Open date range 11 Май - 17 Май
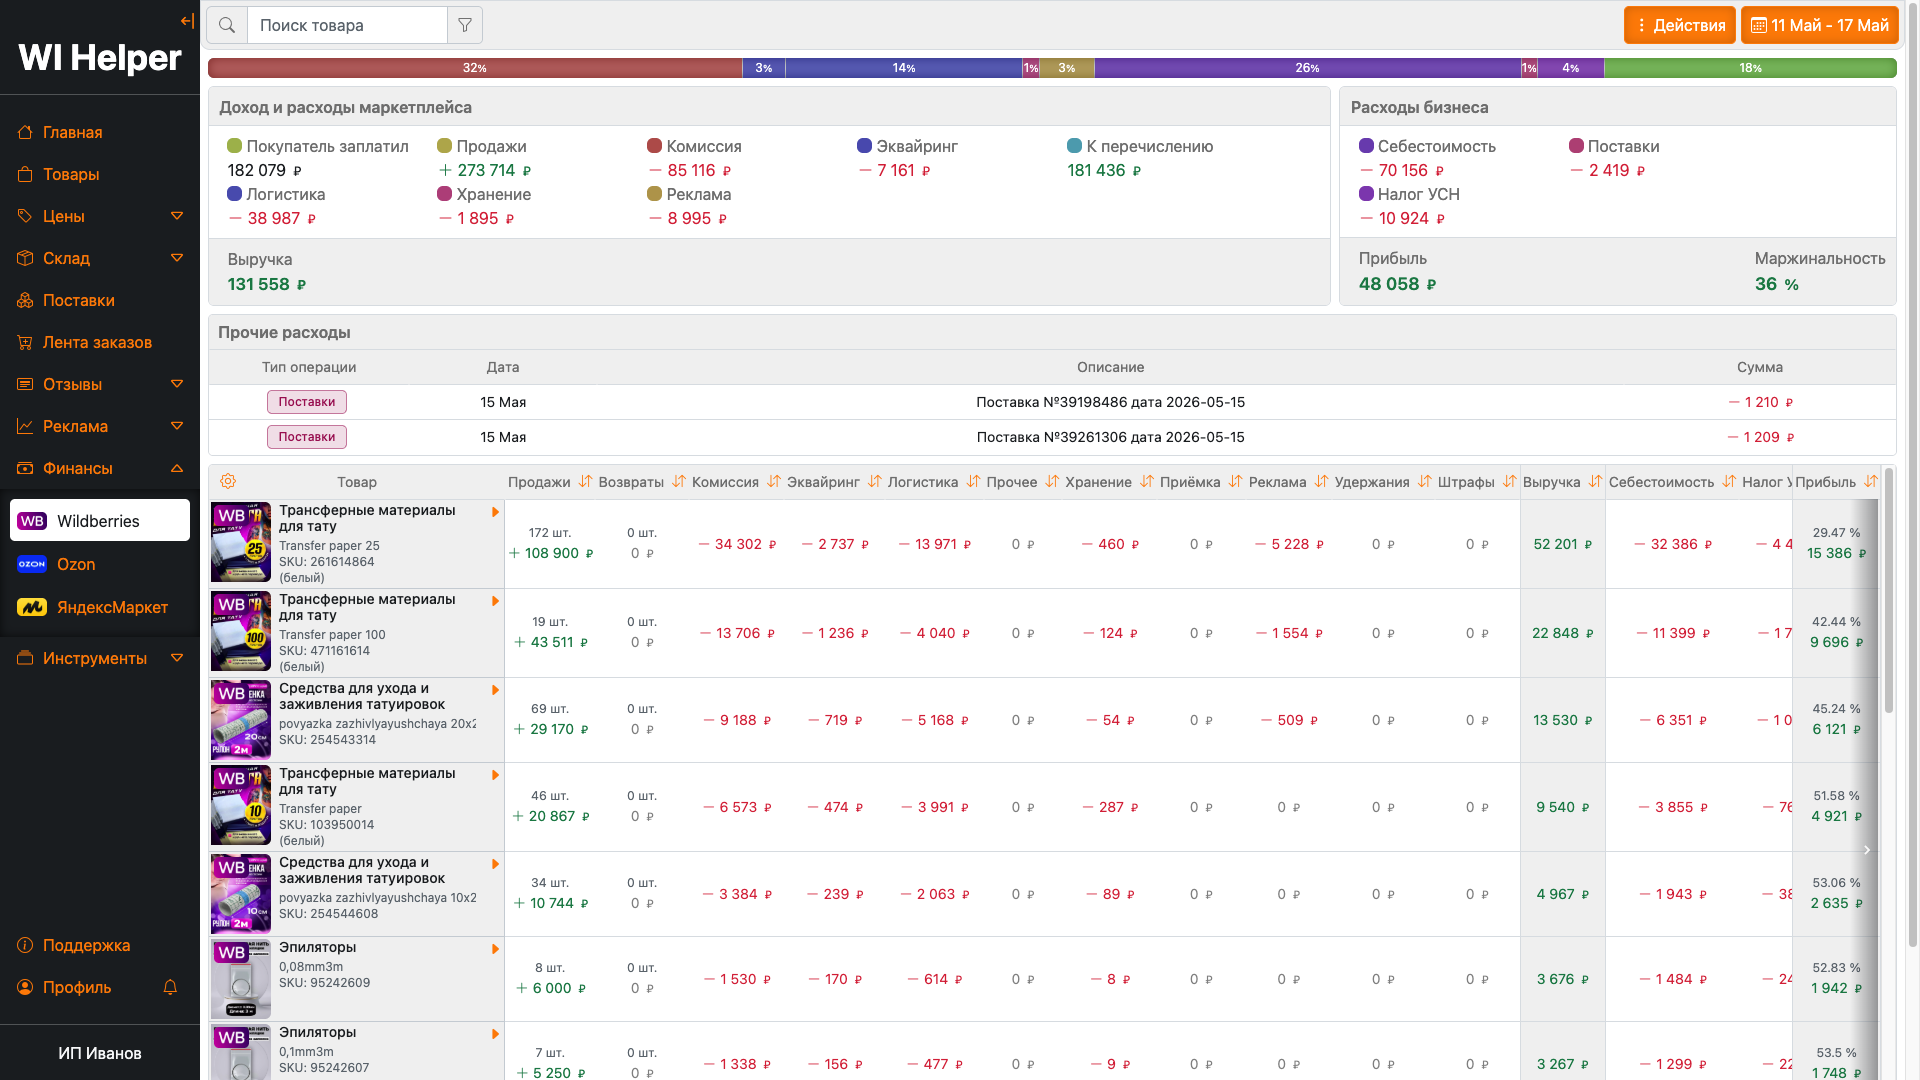This screenshot has width=1920, height=1080. (1820, 25)
